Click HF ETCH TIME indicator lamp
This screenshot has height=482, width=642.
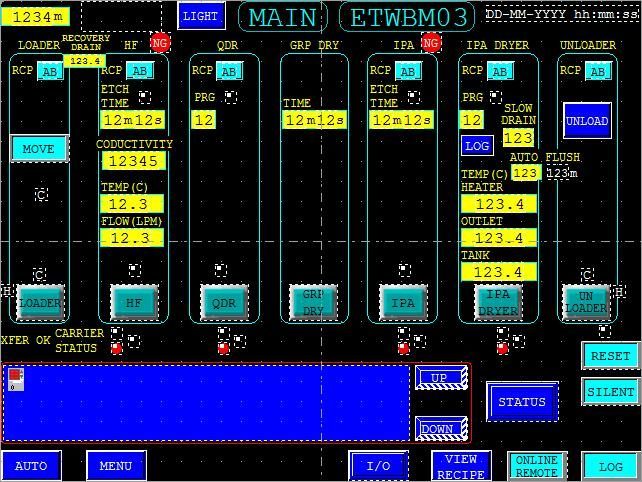tap(145, 97)
